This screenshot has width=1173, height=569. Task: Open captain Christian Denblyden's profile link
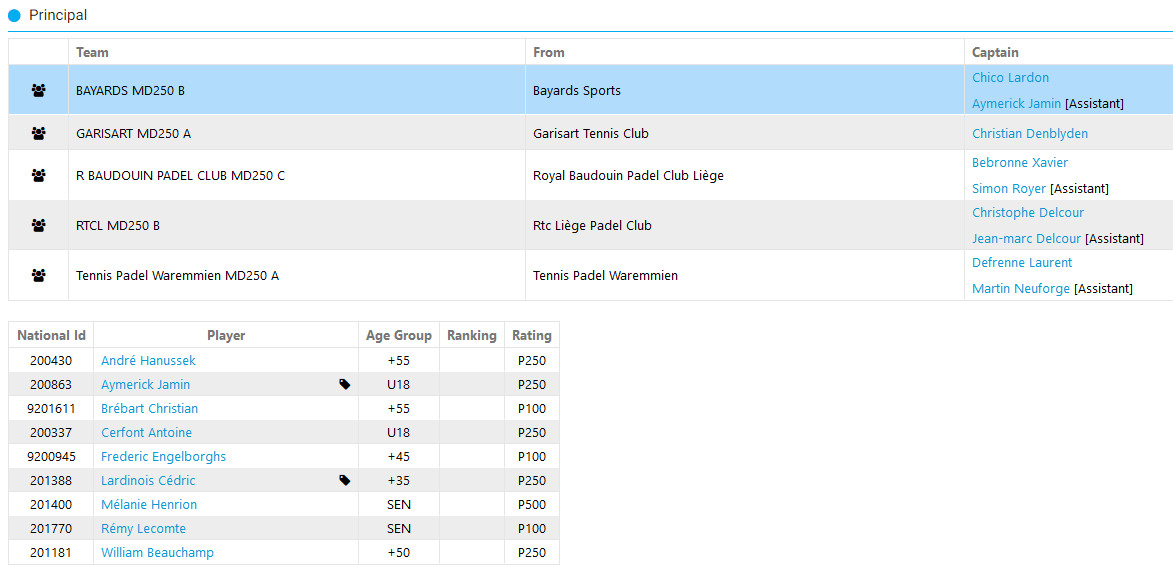click(1029, 134)
